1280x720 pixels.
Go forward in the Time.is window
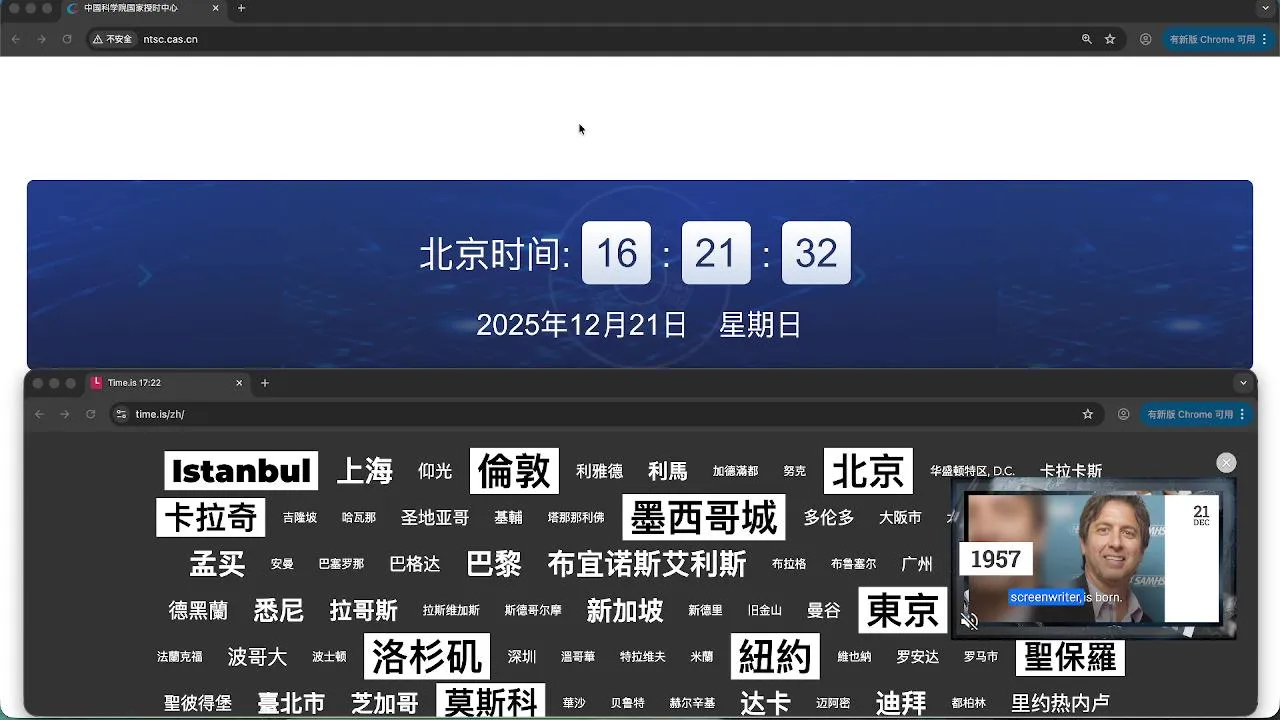coord(65,414)
